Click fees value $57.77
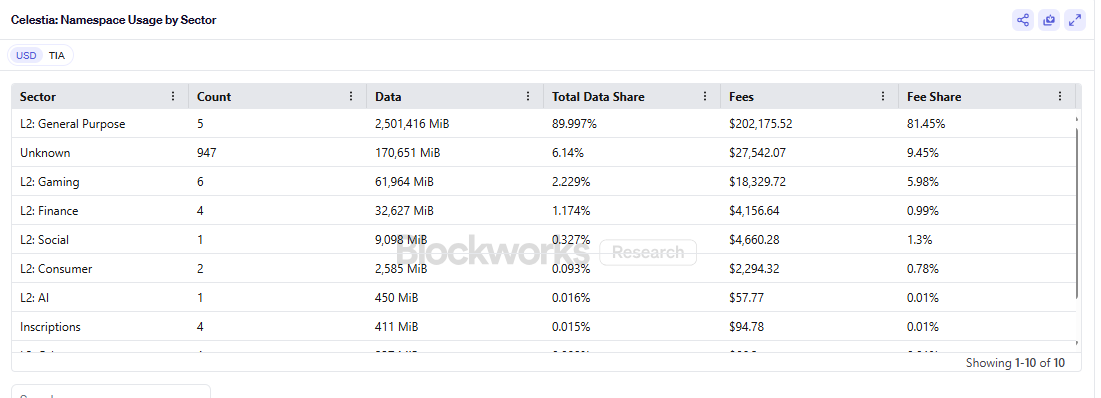Screen dimensions: 1101x398 click(746, 298)
